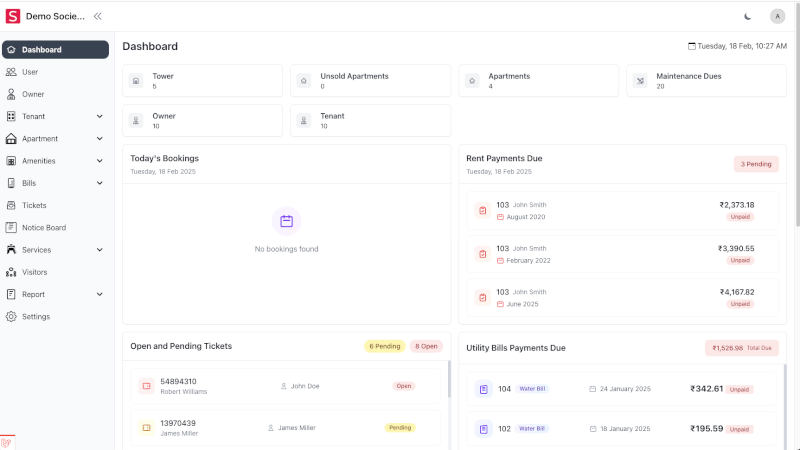Click the 3 Pending rent badge

755,164
